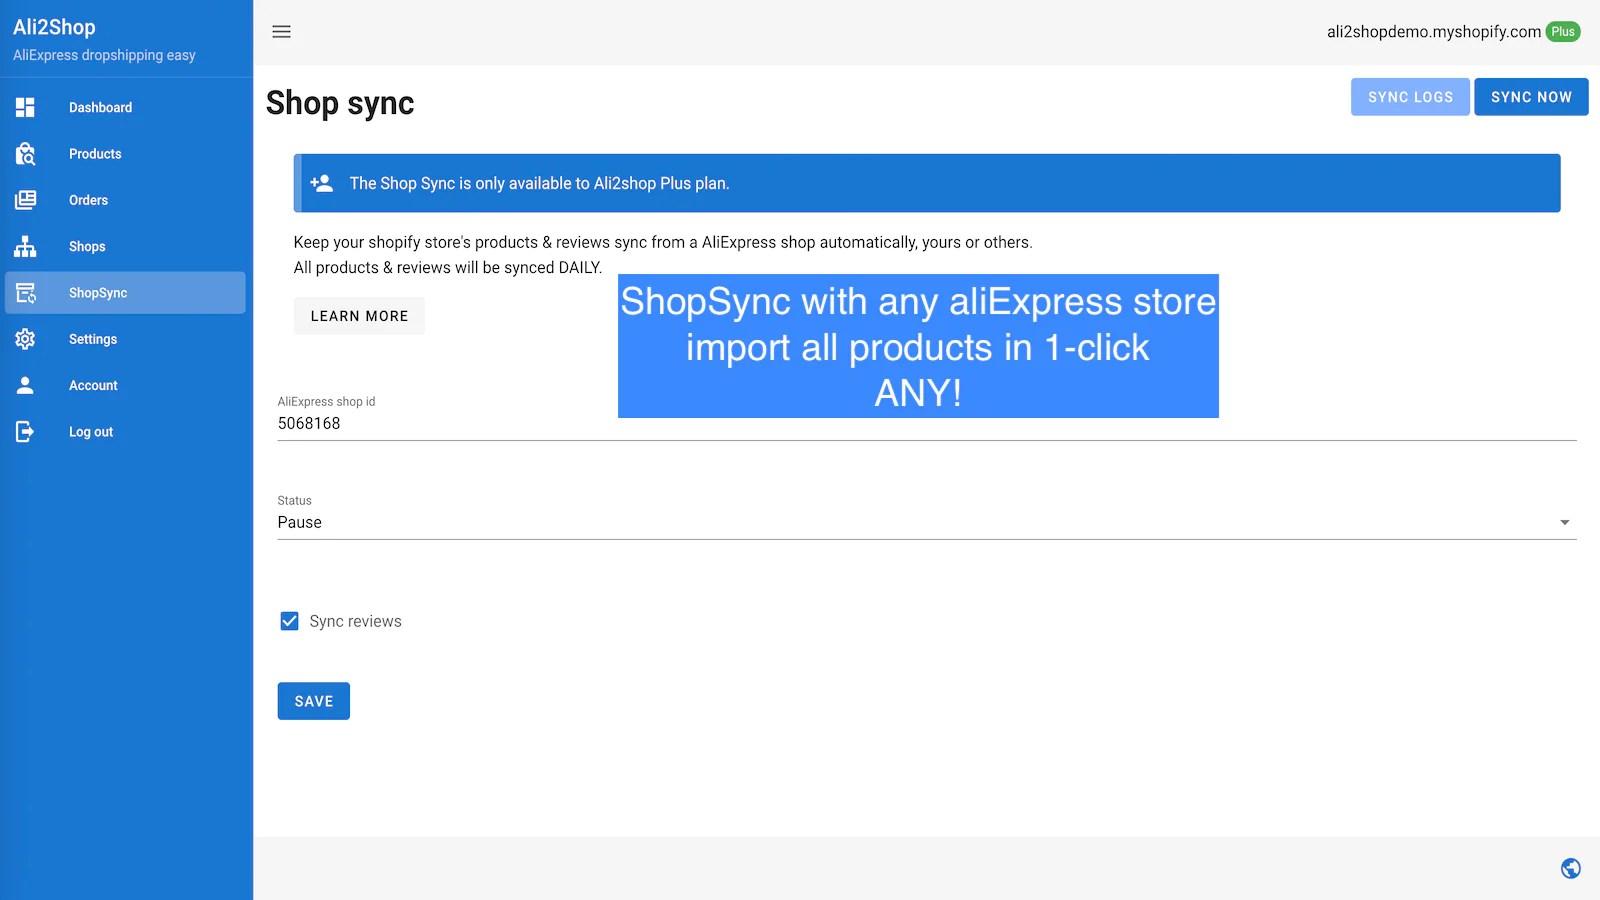Click the Ali2Shop logo title
This screenshot has width=1600, height=900.
54,27
